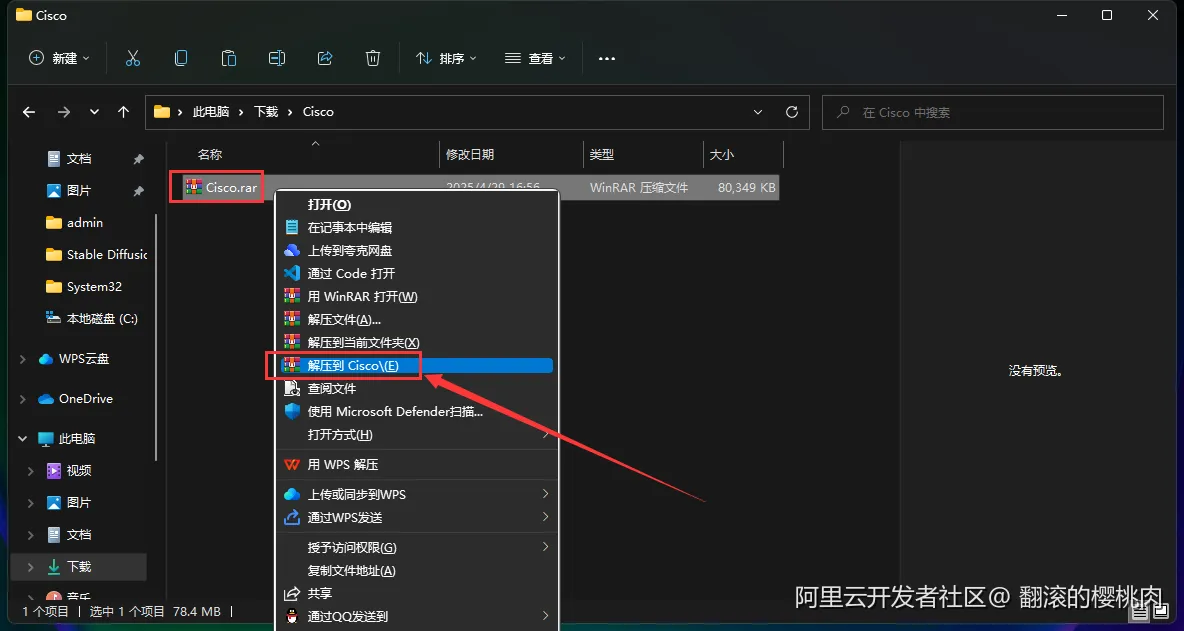This screenshot has width=1184, height=631.
Task: Choose 共享 in context menu
Action: tap(417, 593)
